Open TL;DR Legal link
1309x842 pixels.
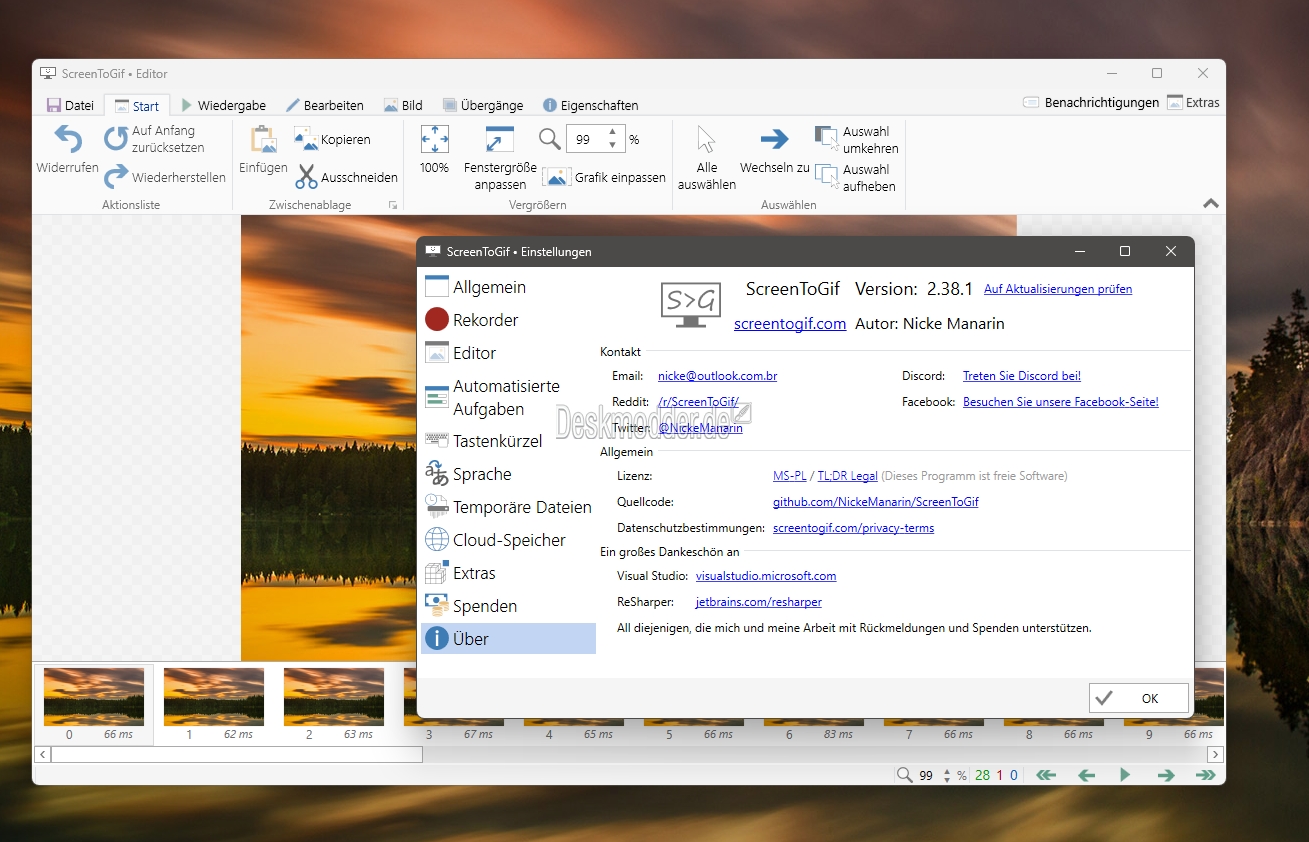coord(848,476)
